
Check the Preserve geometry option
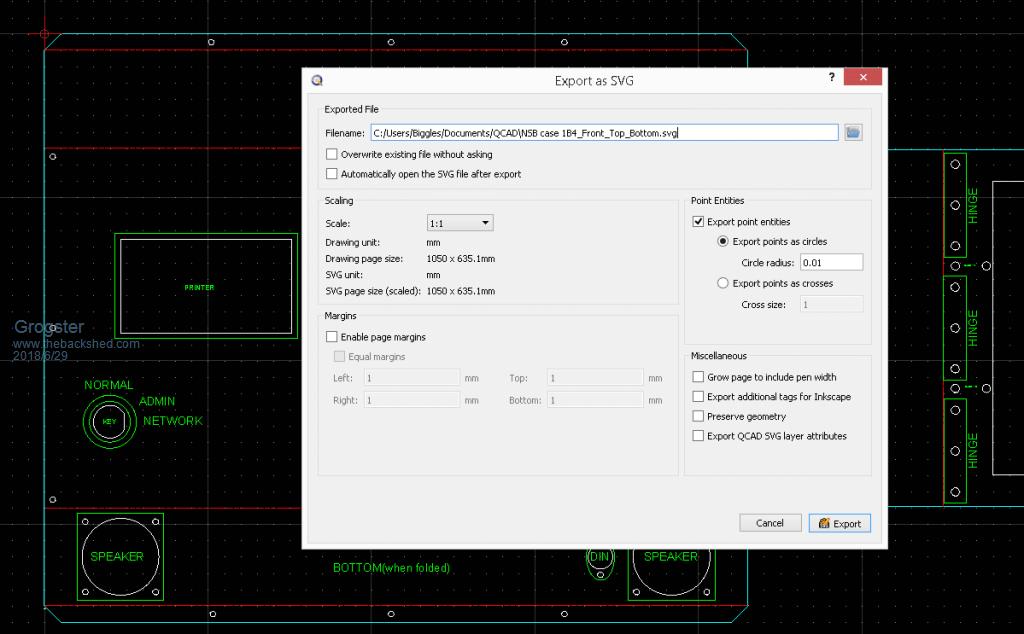pyautogui.click(x=698, y=416)
